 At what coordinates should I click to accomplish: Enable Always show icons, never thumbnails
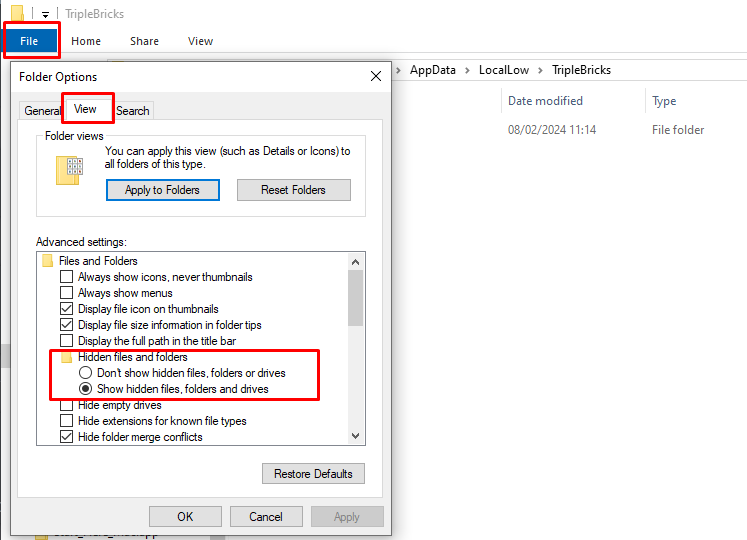[67, 277]
